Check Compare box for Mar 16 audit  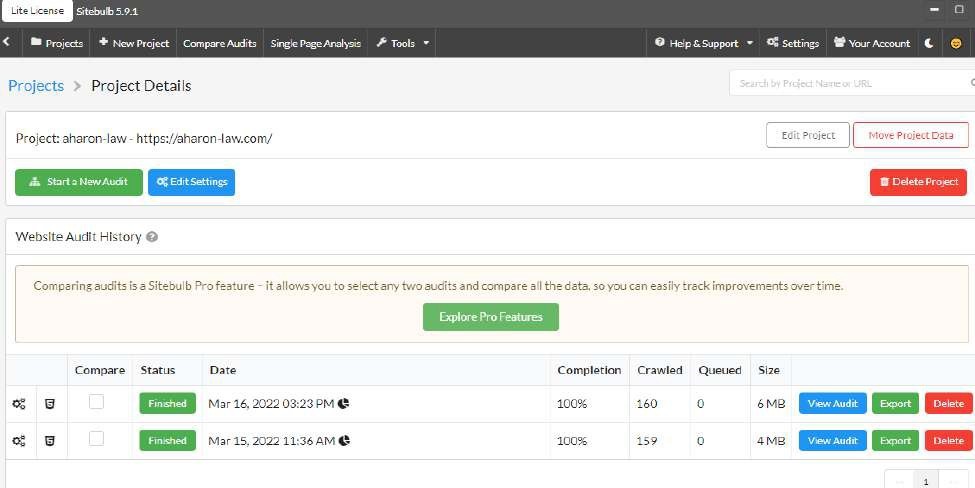(x=96, y=402)
